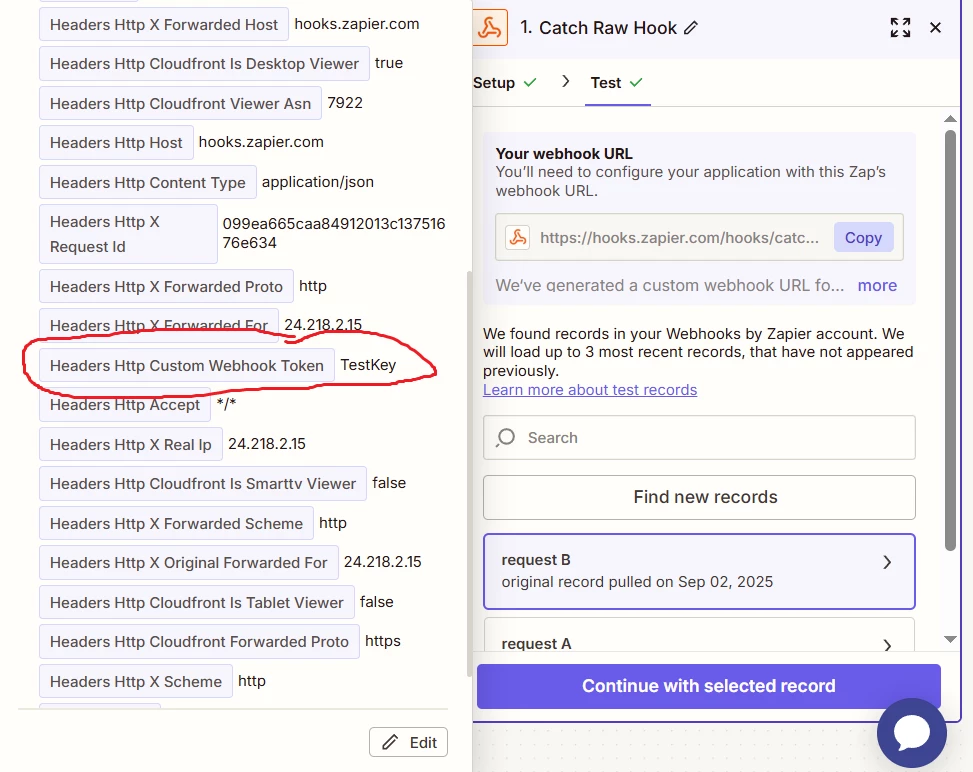Click the Webhooks app icon in header
973x772 pixels.
tap(490, 28)
